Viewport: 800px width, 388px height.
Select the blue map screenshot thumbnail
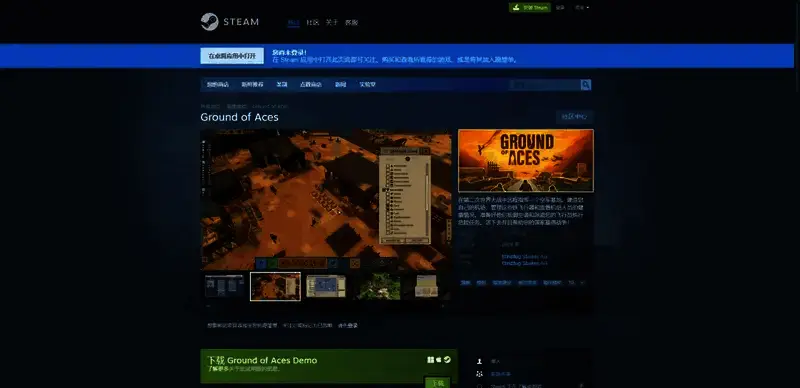click(x=326, y=286)
